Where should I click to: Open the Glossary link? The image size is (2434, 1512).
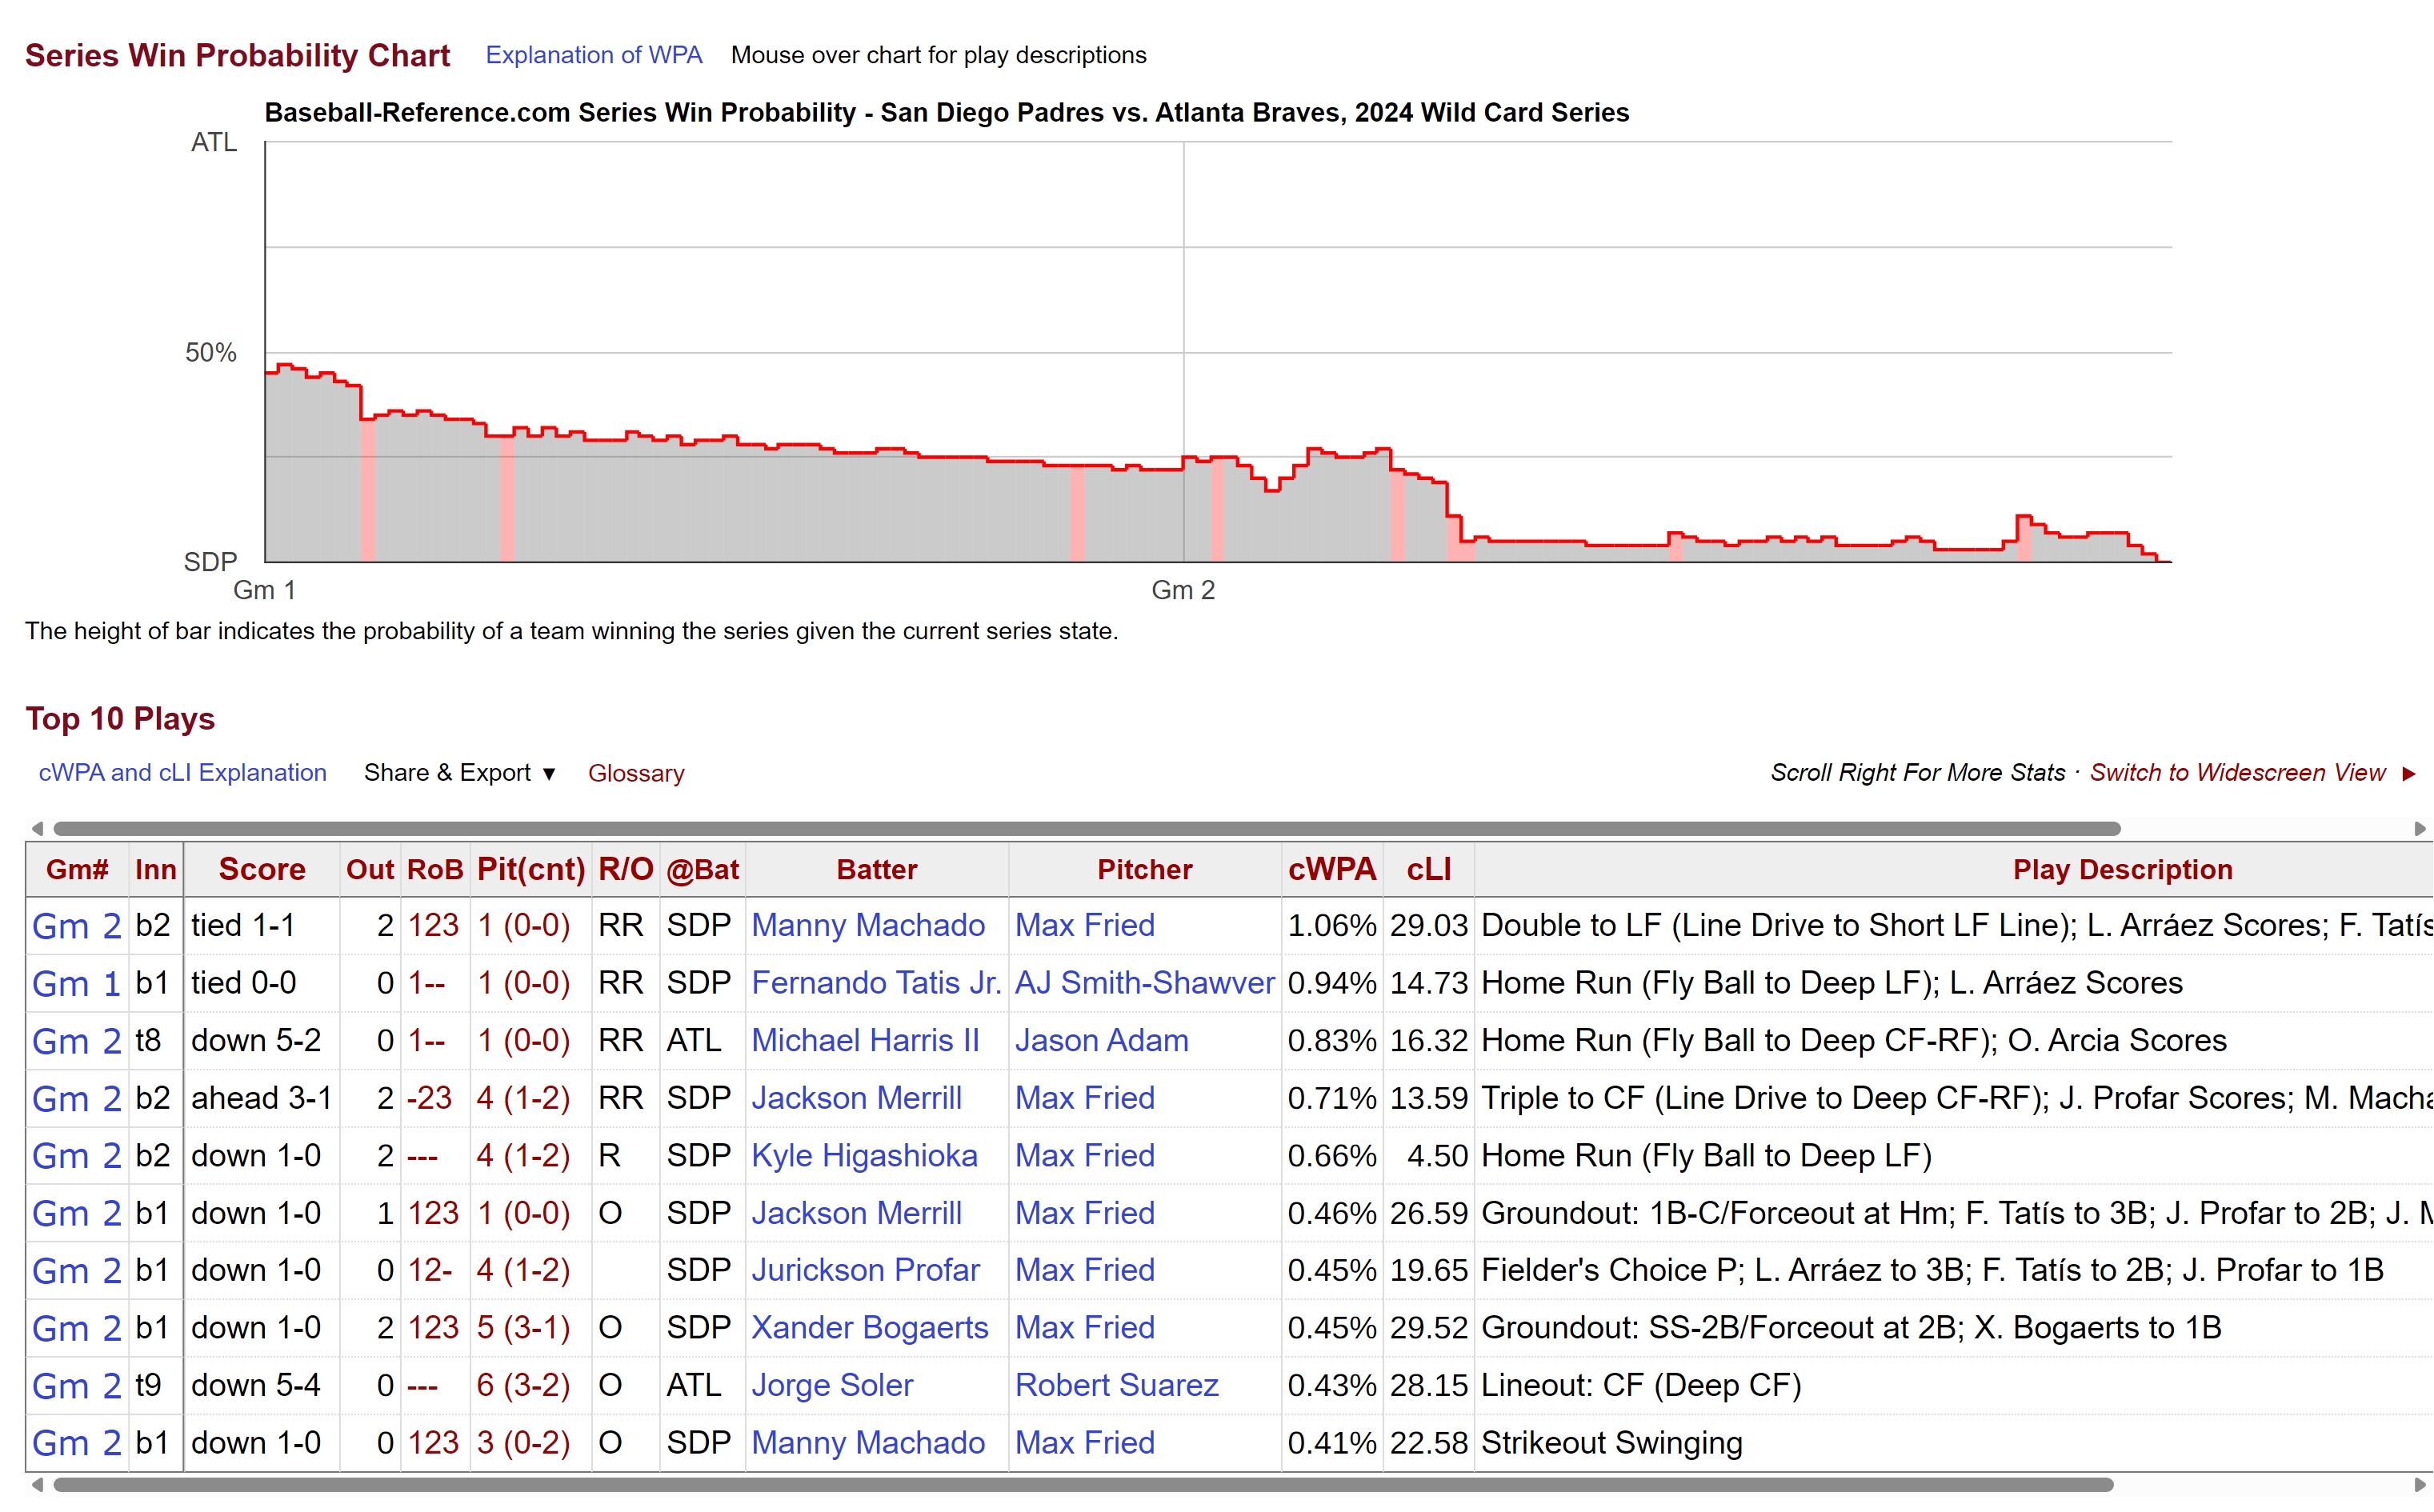[x=636, y=773]
